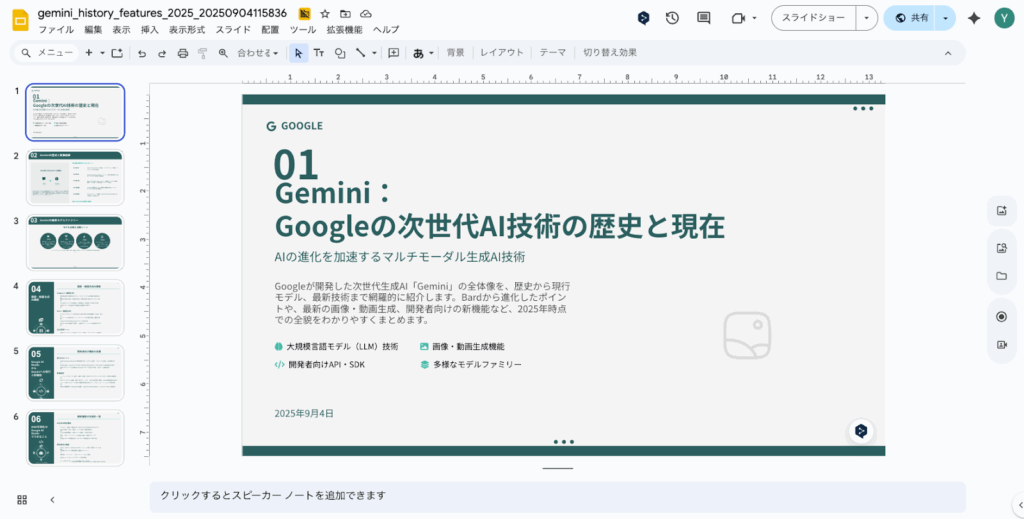The image size is (1024, 519).
Task: Select slide 4 thumbnail in filmstrip
Action: [x=76, y=307]
